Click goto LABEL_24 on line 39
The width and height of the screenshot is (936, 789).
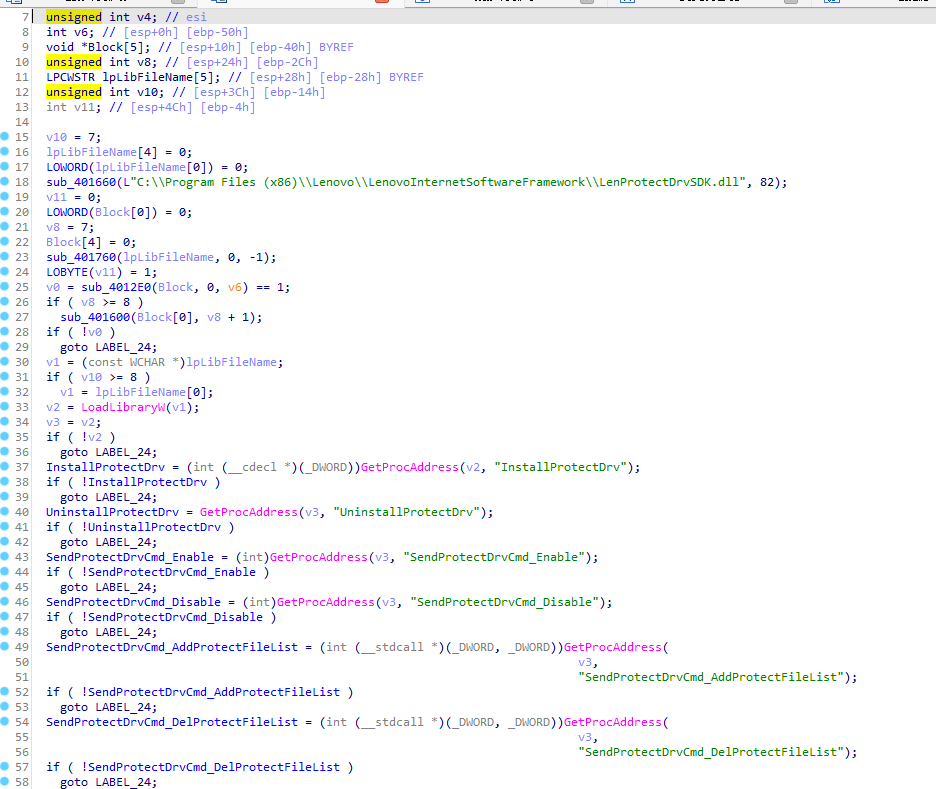pyautogui.click(x=109, y=497)
